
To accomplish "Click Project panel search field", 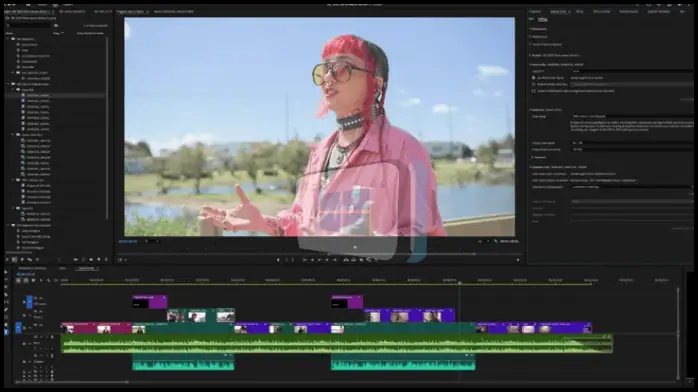I will click(x=29, y=25).
